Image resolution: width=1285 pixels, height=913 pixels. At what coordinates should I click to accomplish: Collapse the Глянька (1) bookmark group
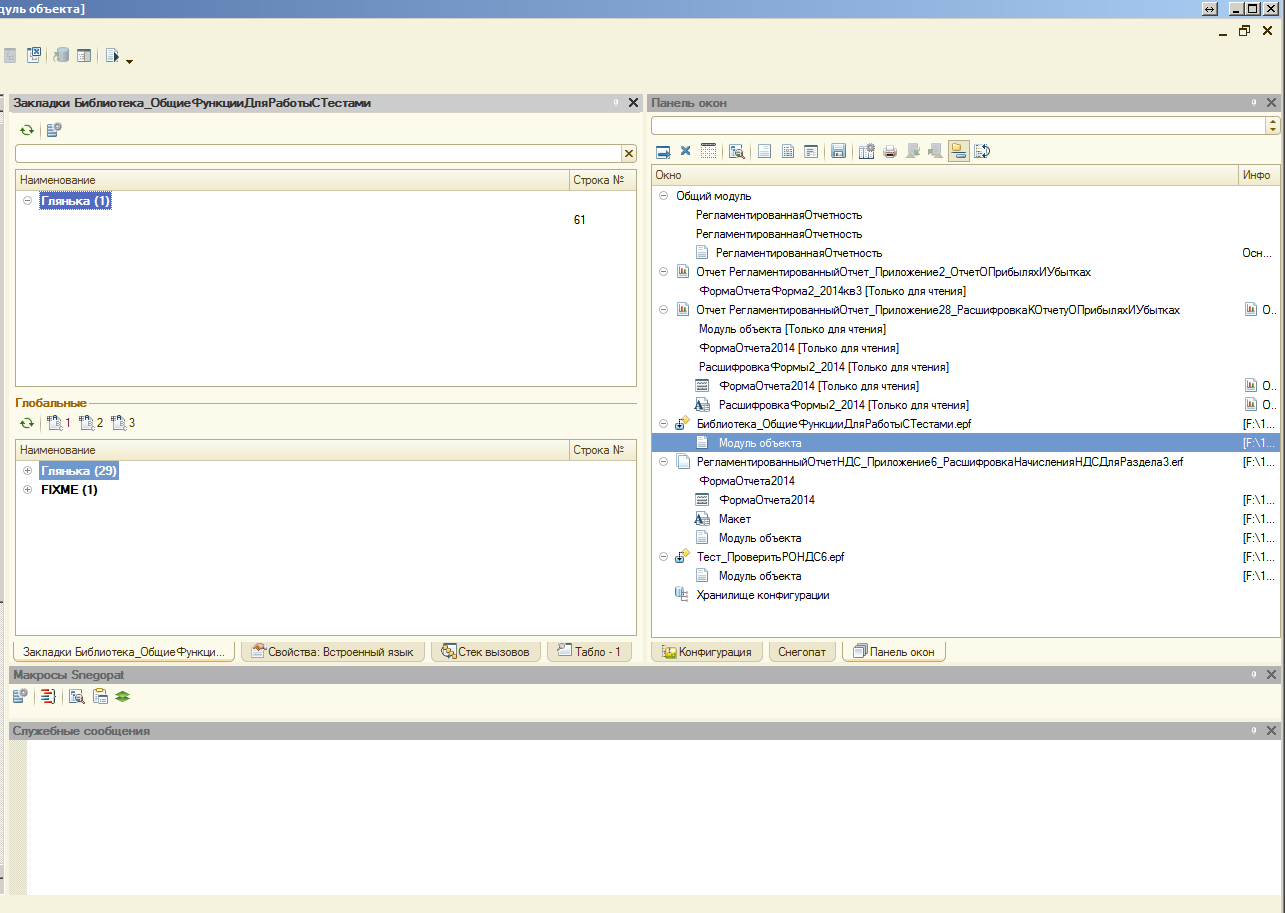pos(27,201)
